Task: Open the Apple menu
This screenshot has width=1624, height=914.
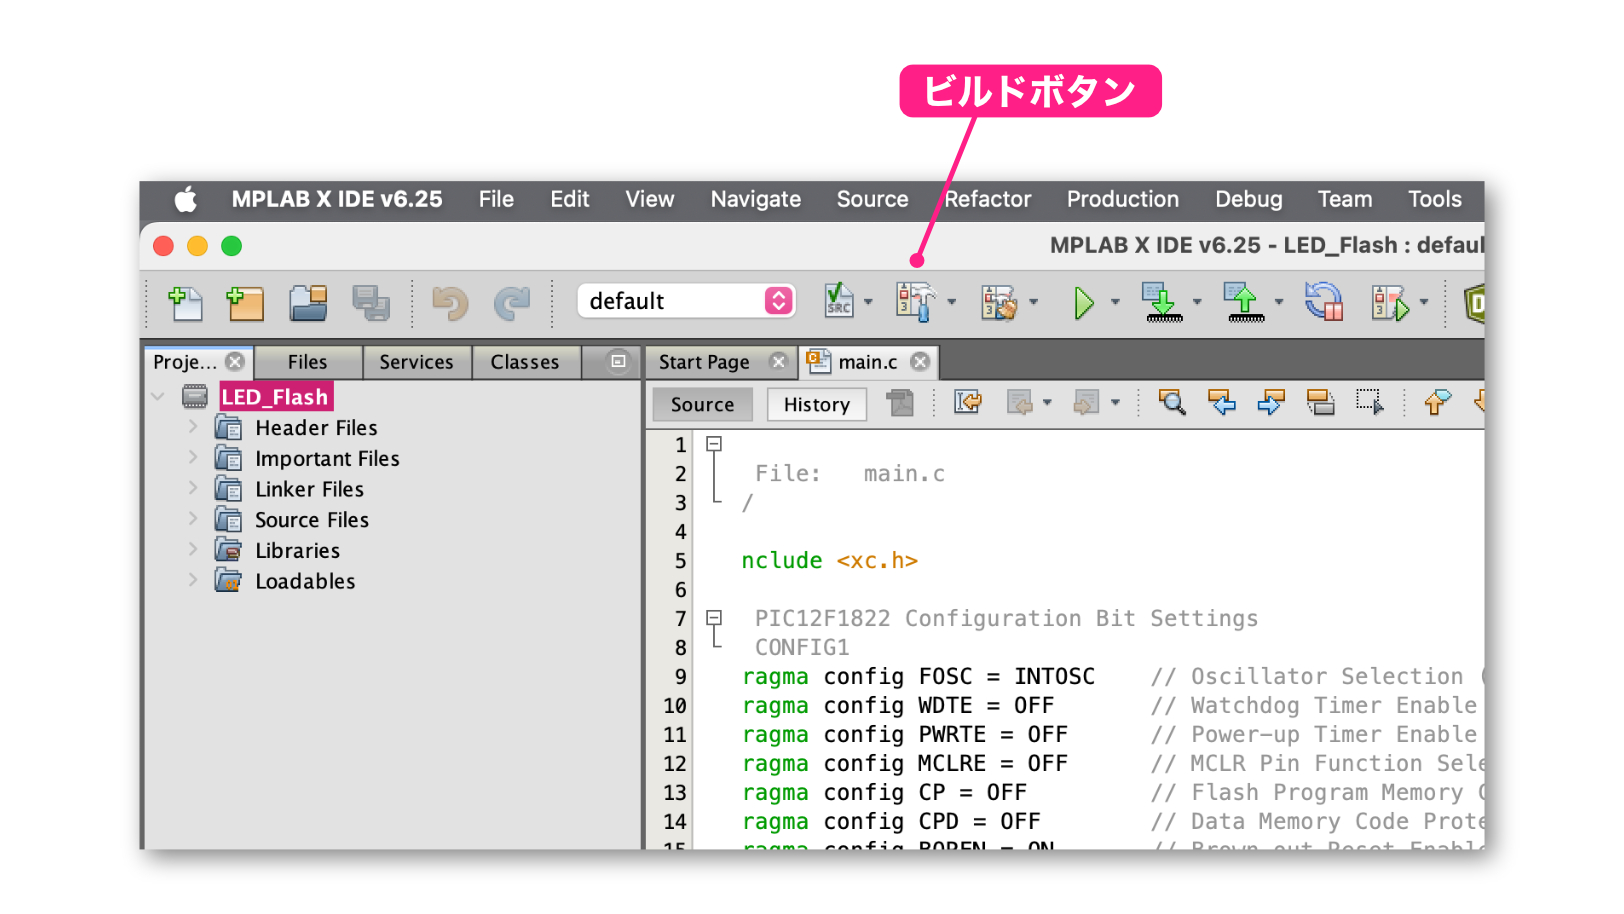Action: (x=186, y=200)
